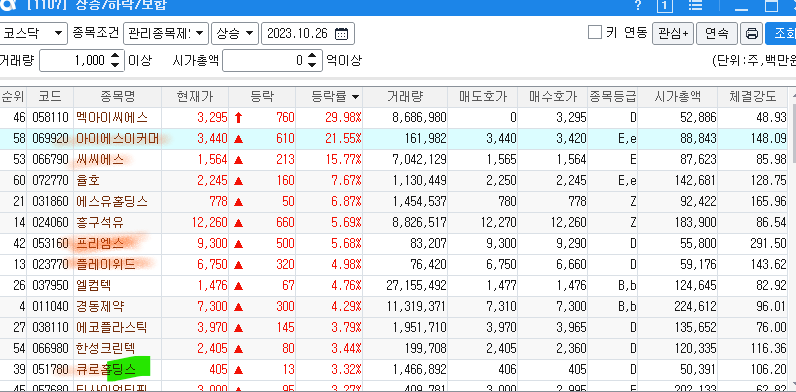This screenshot has height=392, width=796.
Task: Sort by the 순위 column header
Action: coord(13,96)
